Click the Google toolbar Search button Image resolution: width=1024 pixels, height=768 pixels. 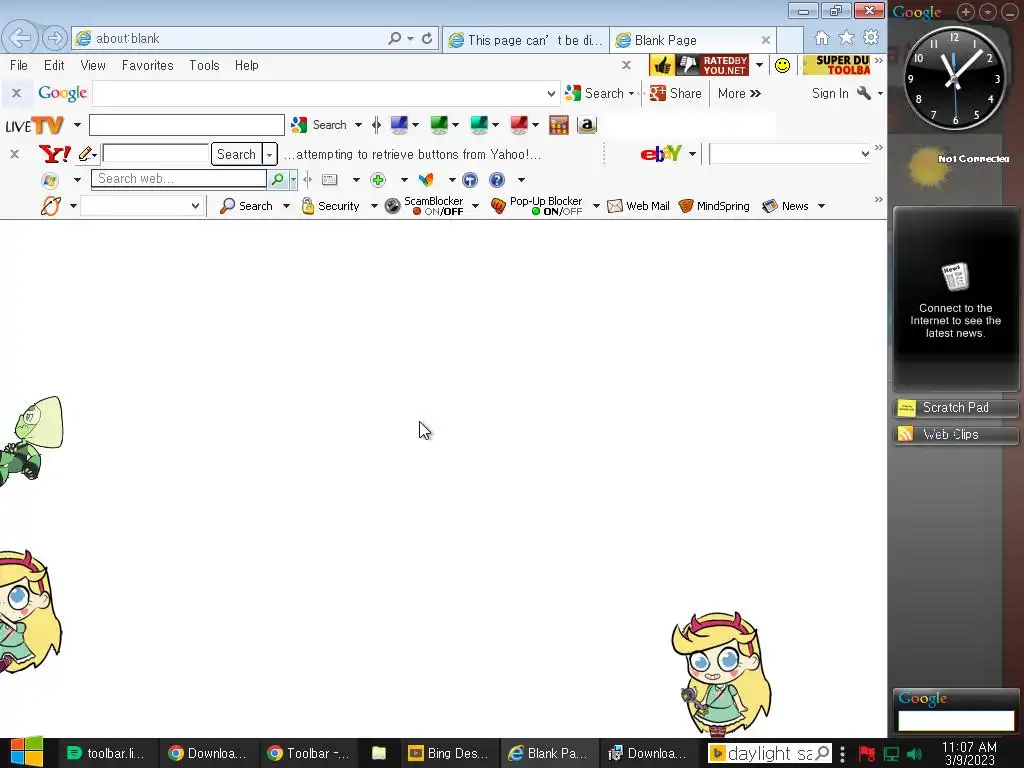pos(594,93)
